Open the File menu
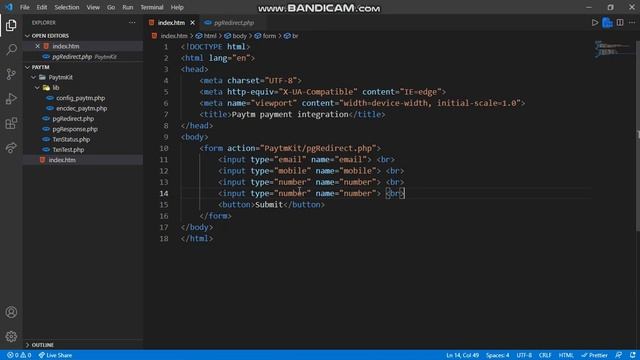 tap(24, 7)
